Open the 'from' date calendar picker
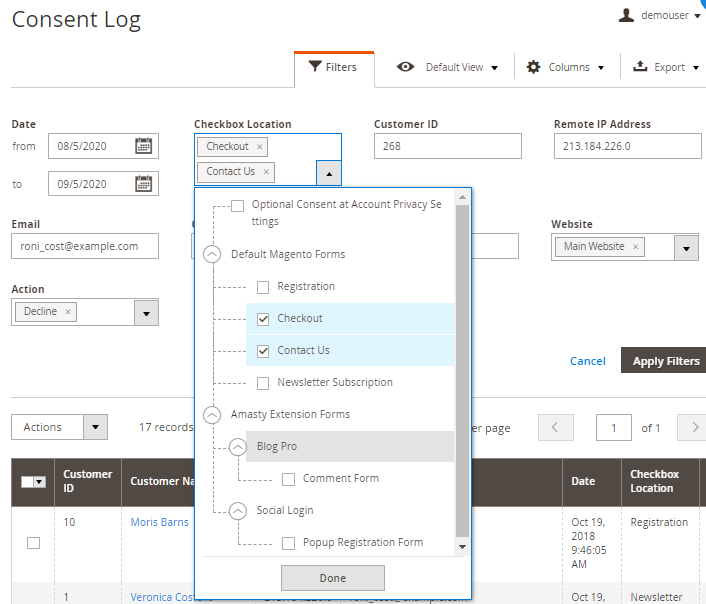This screenshot has height=604, width=706. (144, 146)
